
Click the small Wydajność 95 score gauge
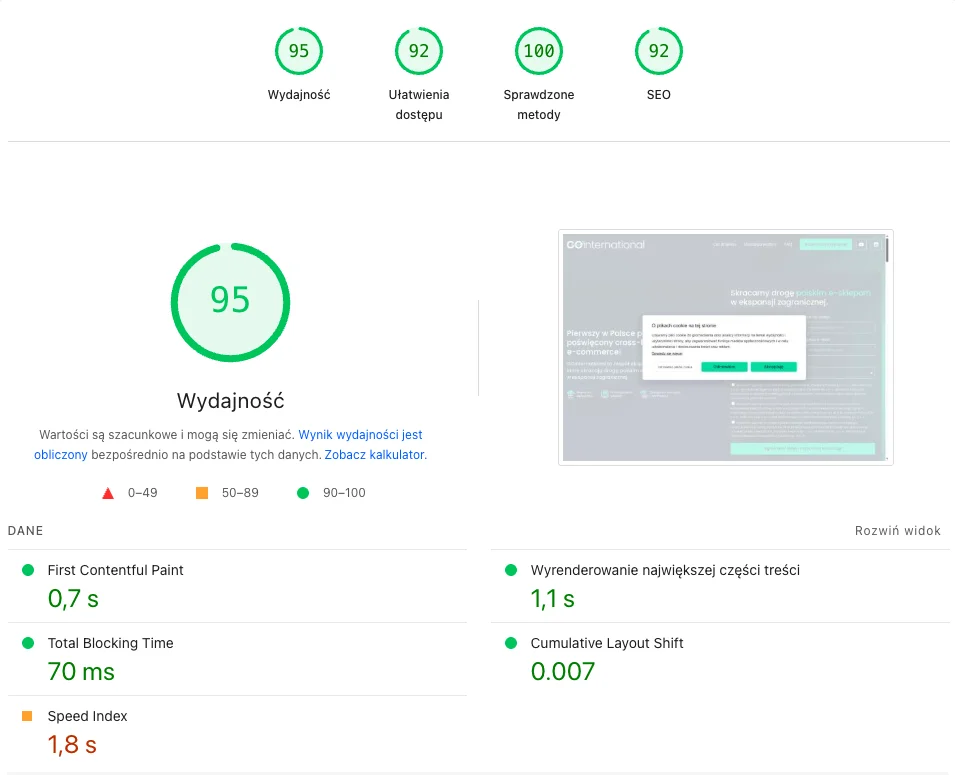298,51
